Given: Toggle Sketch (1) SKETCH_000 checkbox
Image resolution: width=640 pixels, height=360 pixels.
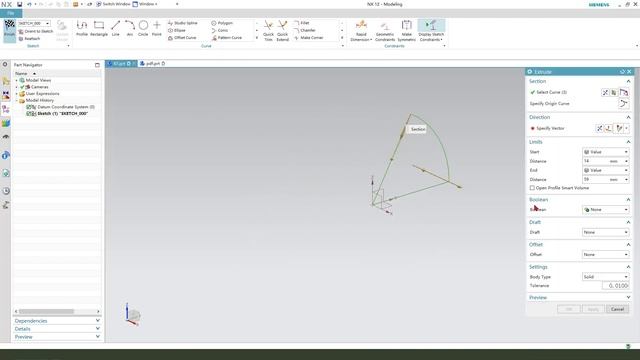Looking at the screenshot, I should (x=29, y=113).
